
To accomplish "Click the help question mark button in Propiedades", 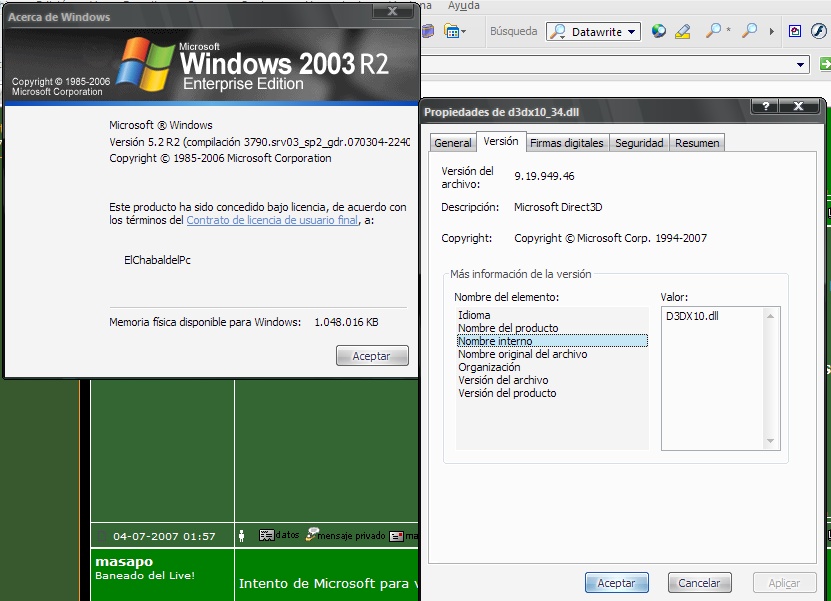I will 765,106.
